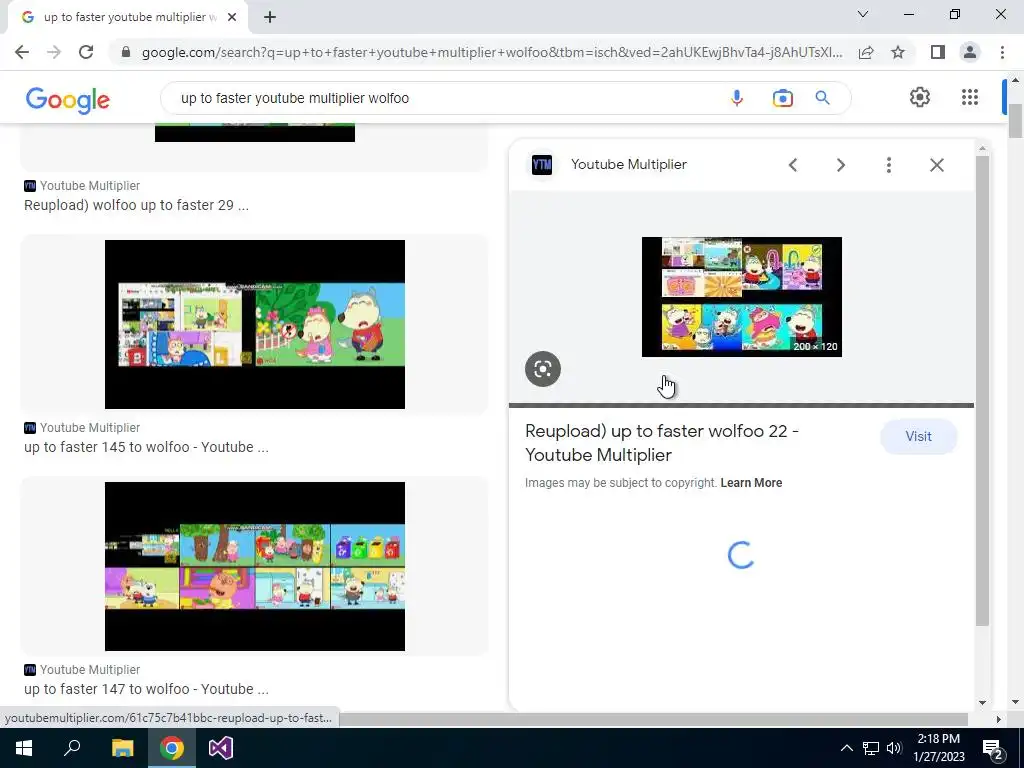Open the taskbar clock showing 2:18 PM
The height and width of the screenshot is (768, 1024).
point(938,748)
